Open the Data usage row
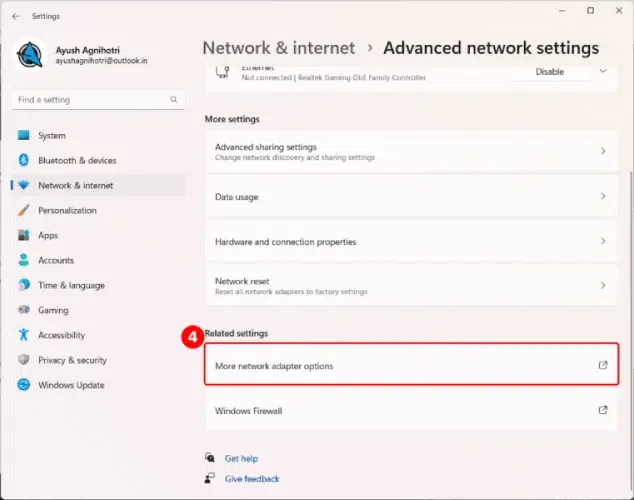 tap(412, 197)
